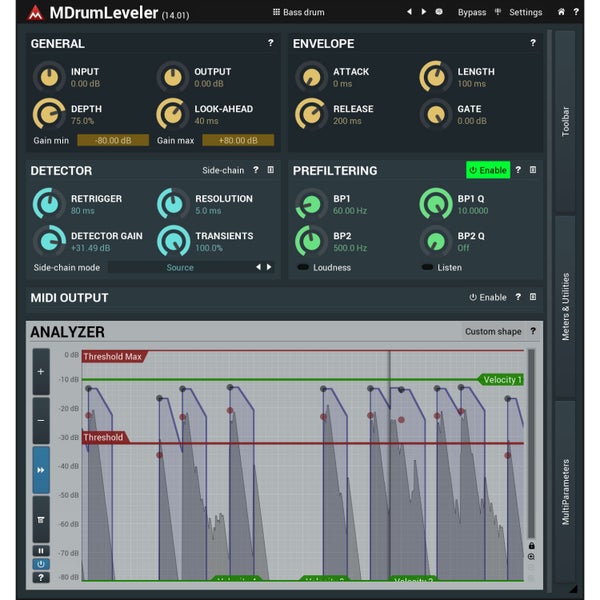Screen dimensions: 600x600
Task: Toggle the Listen switch
Action: tap(427, 267)
